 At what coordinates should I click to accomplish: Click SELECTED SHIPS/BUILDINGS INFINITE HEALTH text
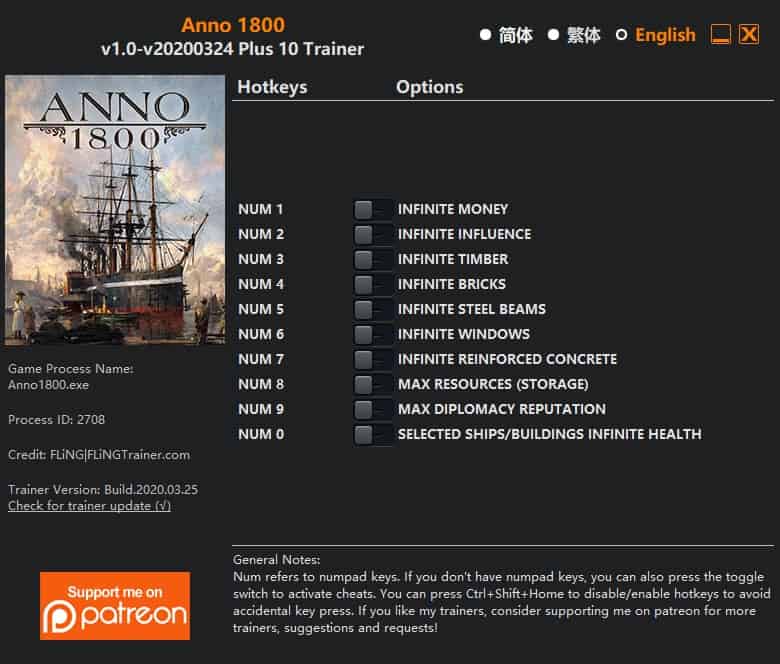click(x=550, y=434)
